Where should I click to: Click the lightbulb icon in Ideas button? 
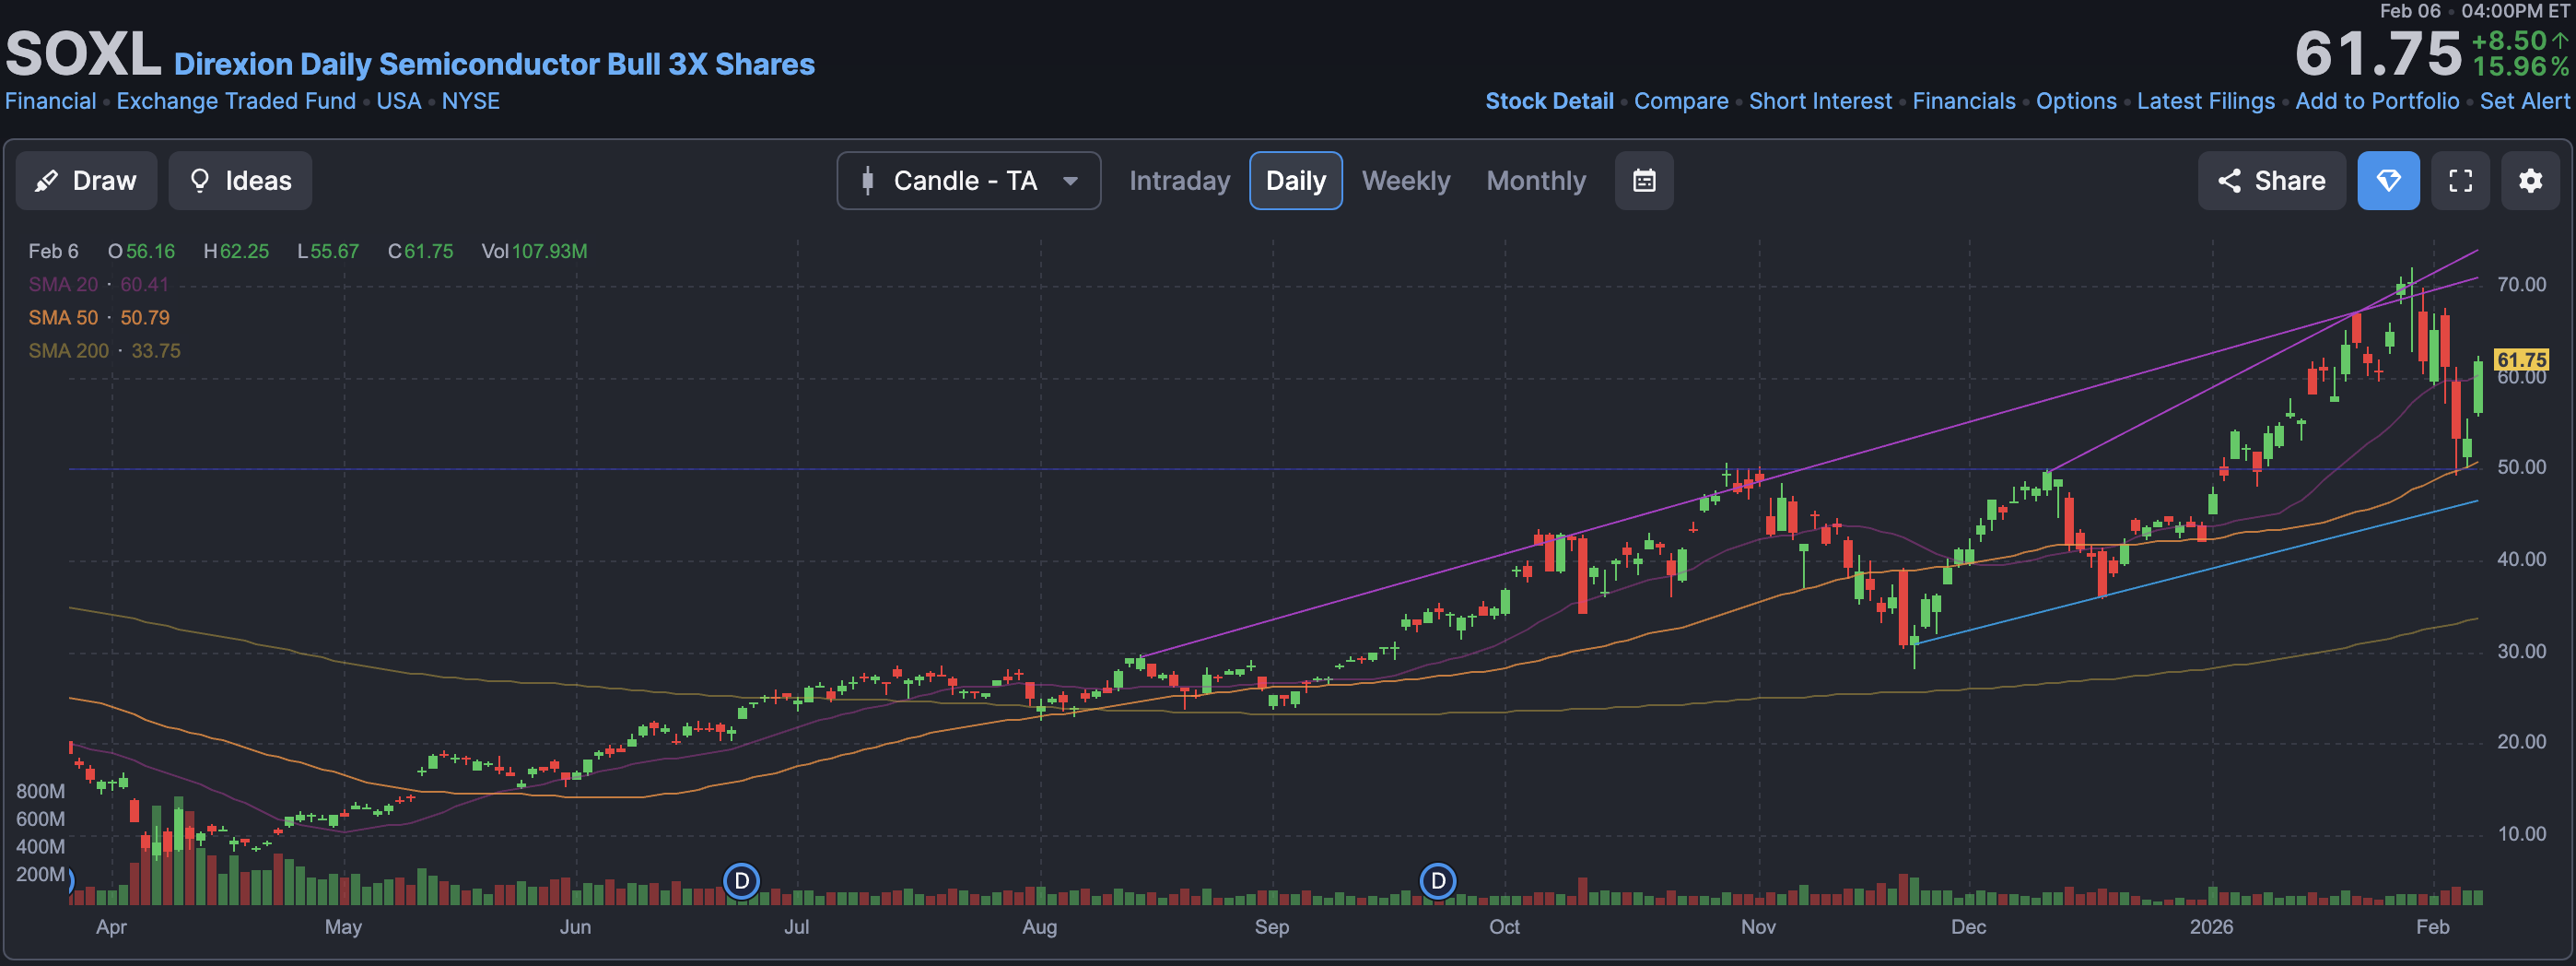click(200, 181)
